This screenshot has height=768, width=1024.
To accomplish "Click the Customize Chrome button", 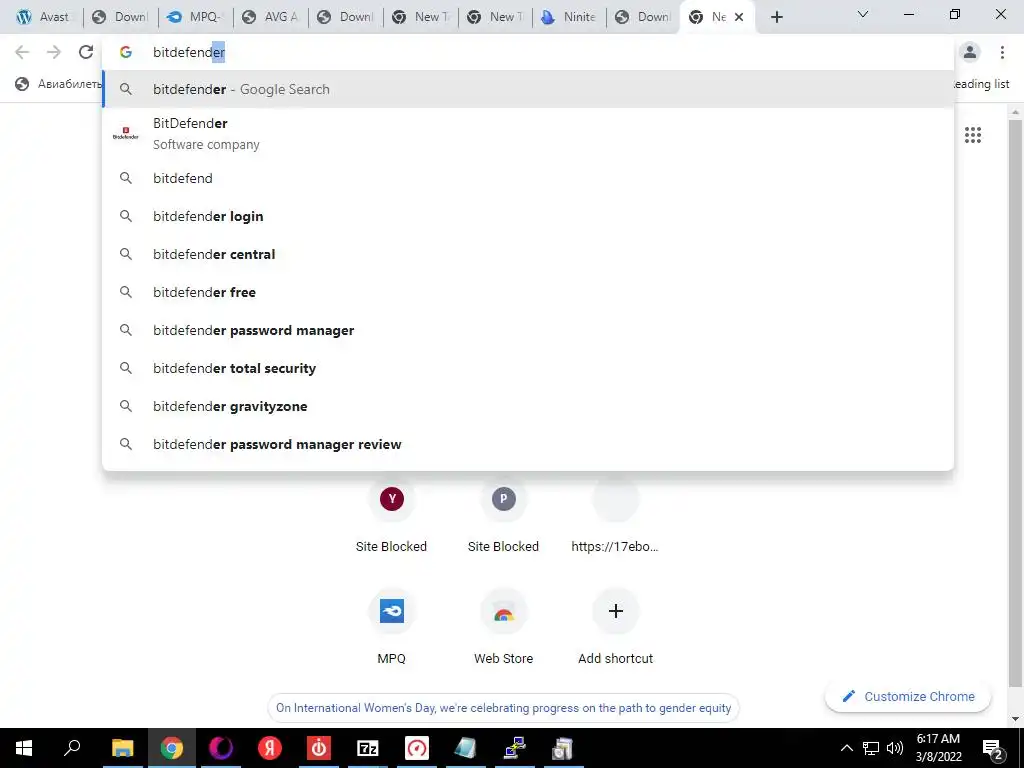I will 908,697.
